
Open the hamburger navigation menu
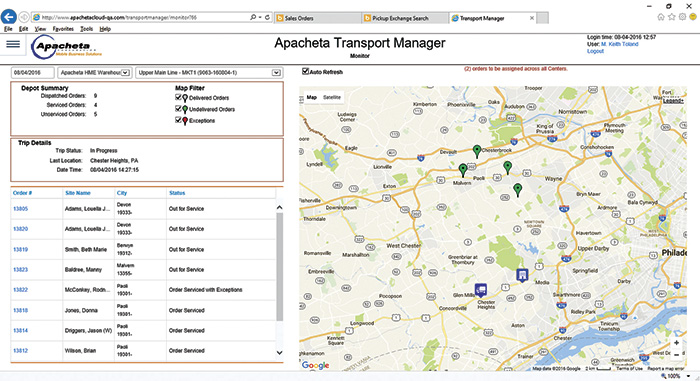tap(13, 44)
